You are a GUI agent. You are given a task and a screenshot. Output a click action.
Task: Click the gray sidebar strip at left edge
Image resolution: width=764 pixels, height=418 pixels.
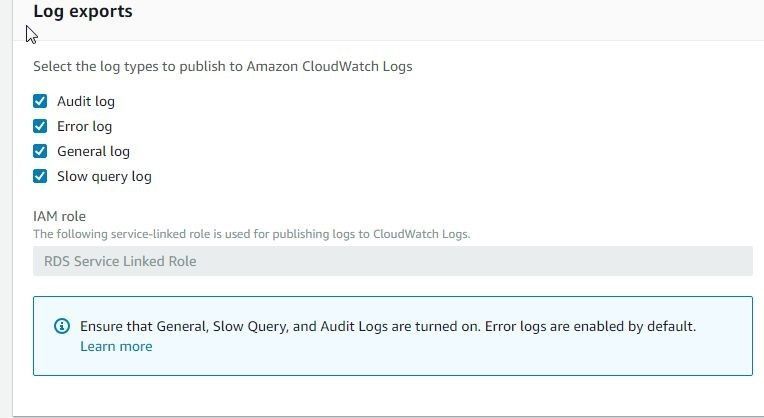(6, 209)
